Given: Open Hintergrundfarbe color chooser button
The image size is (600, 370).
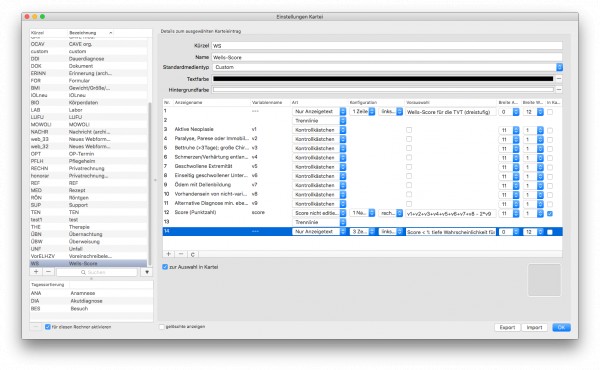Looking at the screenshot, I should pyautogui.click(x=559, y=90).
